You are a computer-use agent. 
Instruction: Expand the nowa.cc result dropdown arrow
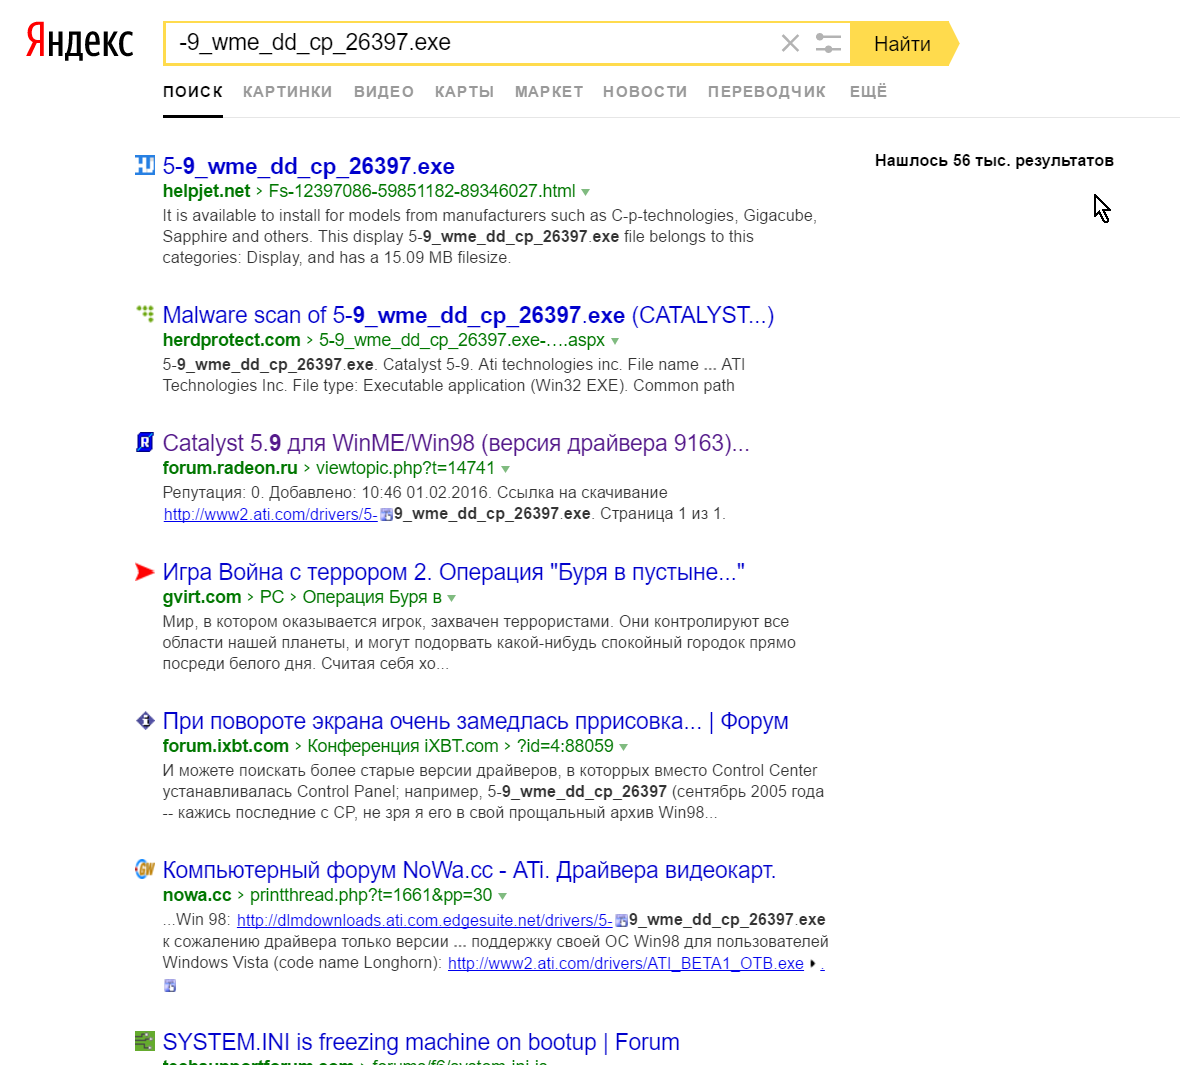(x=503, y=896)
